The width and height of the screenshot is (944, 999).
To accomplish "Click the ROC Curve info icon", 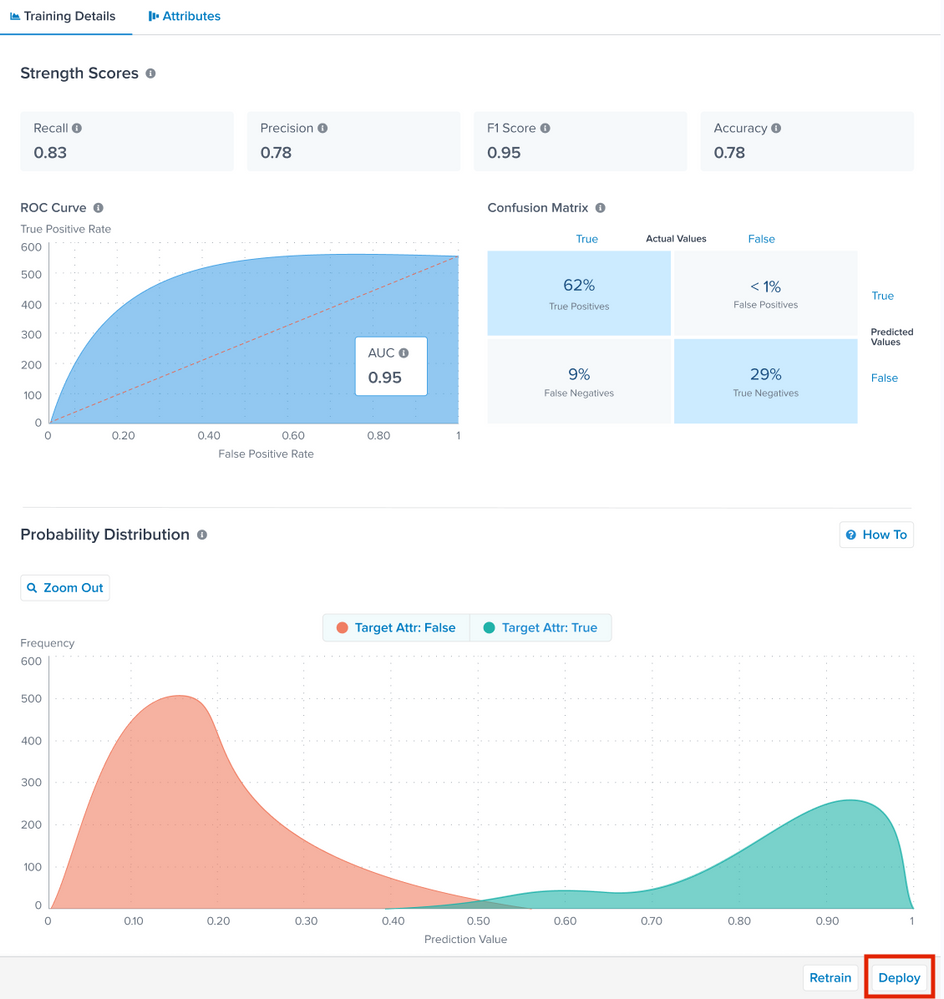I will pos(98,208).
